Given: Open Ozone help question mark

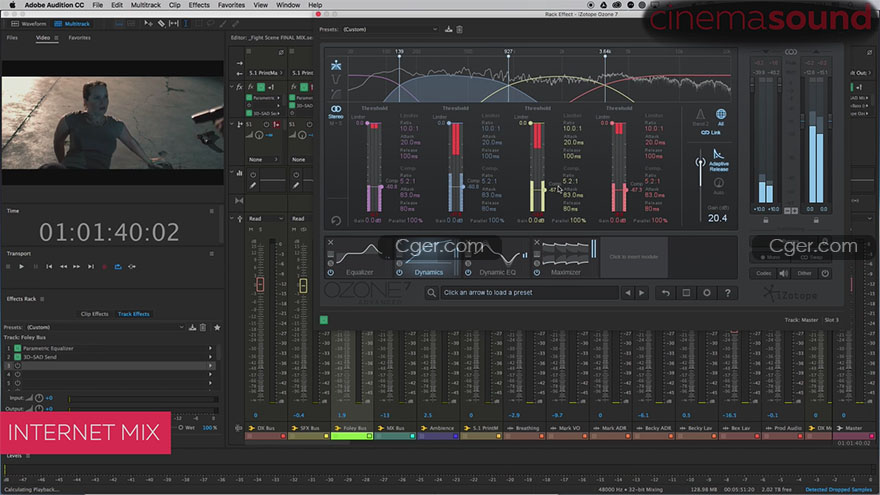Looking at the screenshot, I should click(727, 293).
